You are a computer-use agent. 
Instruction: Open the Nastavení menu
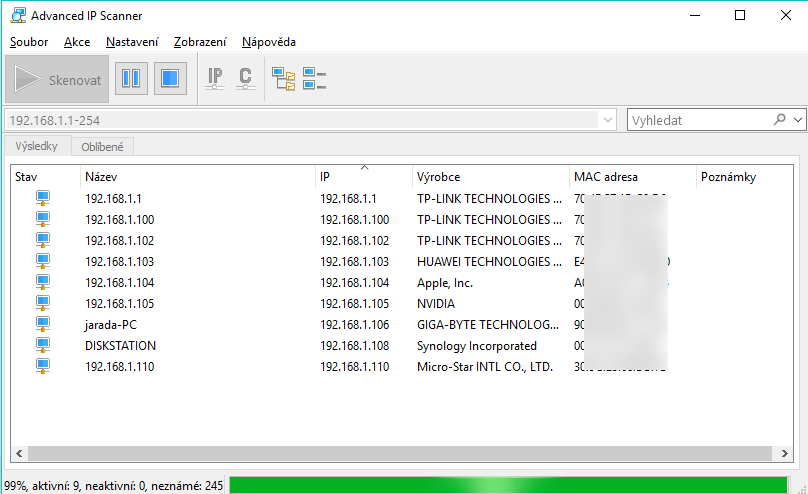click(132, 42)
